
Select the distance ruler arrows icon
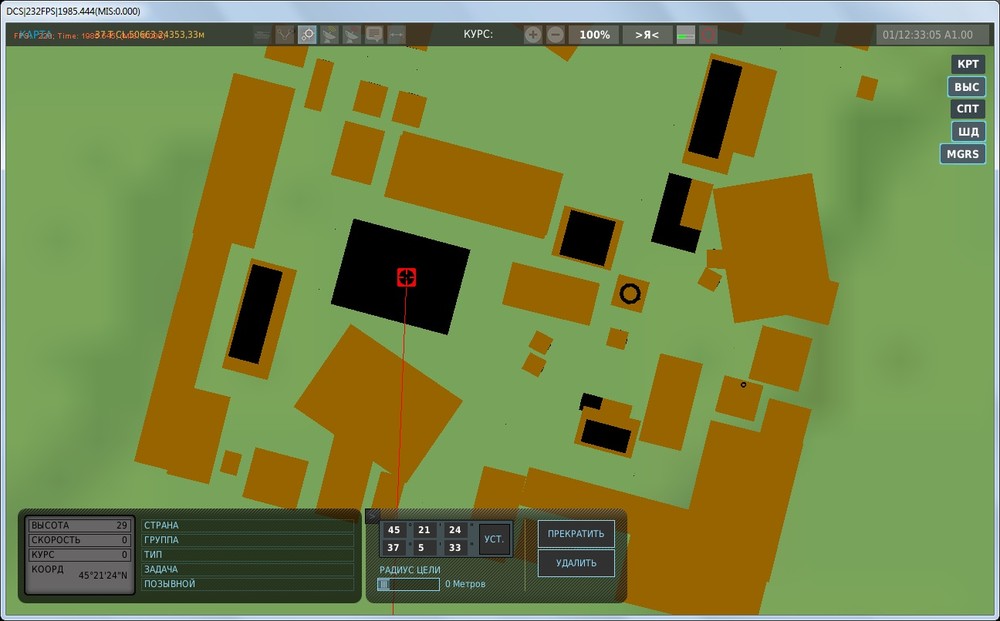pos(396,34)
